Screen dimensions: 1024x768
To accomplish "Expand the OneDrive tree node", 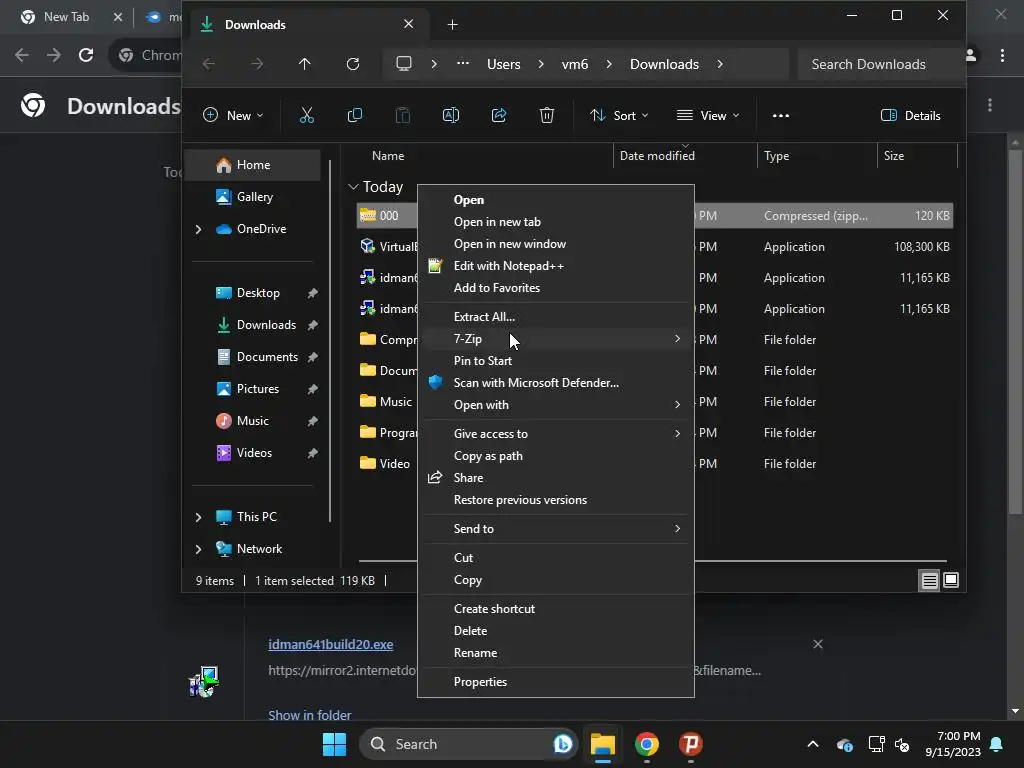I will click(199, 229).
